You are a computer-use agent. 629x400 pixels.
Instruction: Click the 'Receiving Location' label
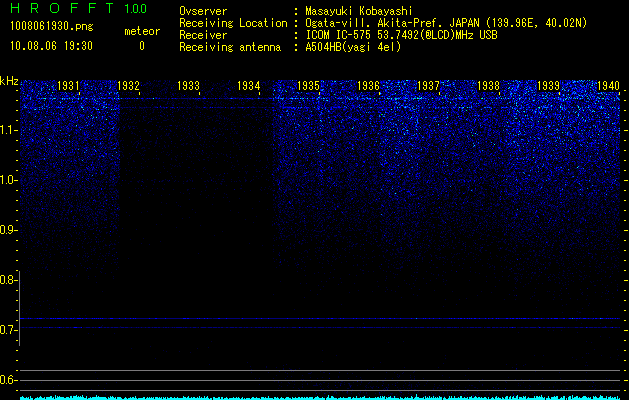click(233, 23)
